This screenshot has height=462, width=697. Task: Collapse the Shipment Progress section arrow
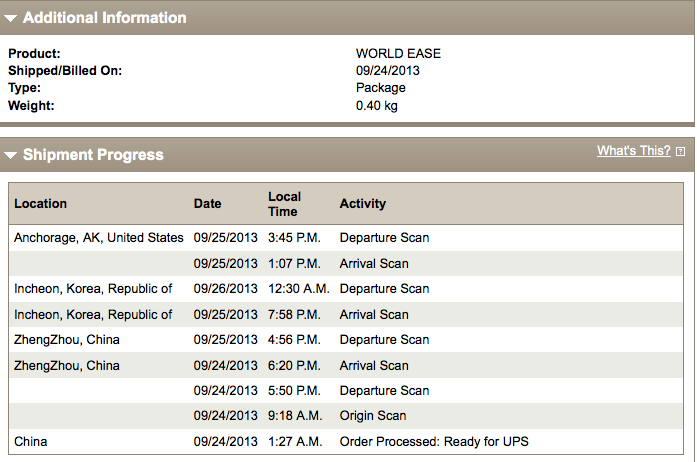point(11,155)
